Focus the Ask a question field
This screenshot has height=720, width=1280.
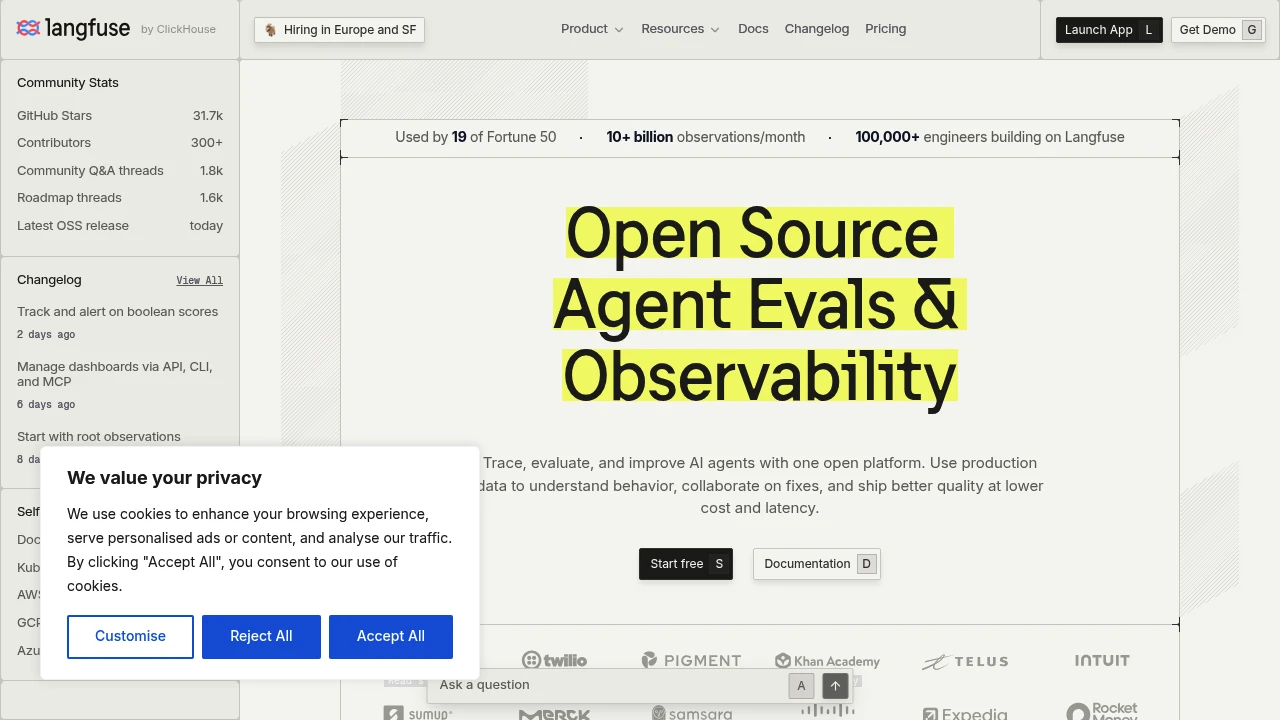[610, 686]
